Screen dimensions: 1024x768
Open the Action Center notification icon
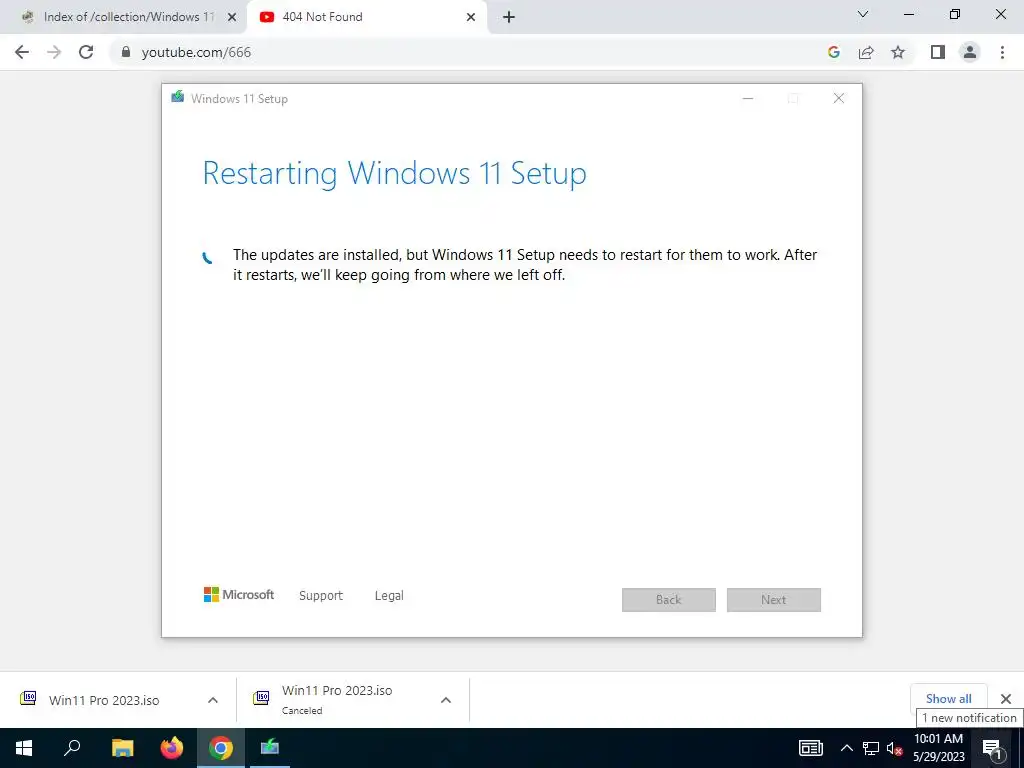tap(992, 748)
